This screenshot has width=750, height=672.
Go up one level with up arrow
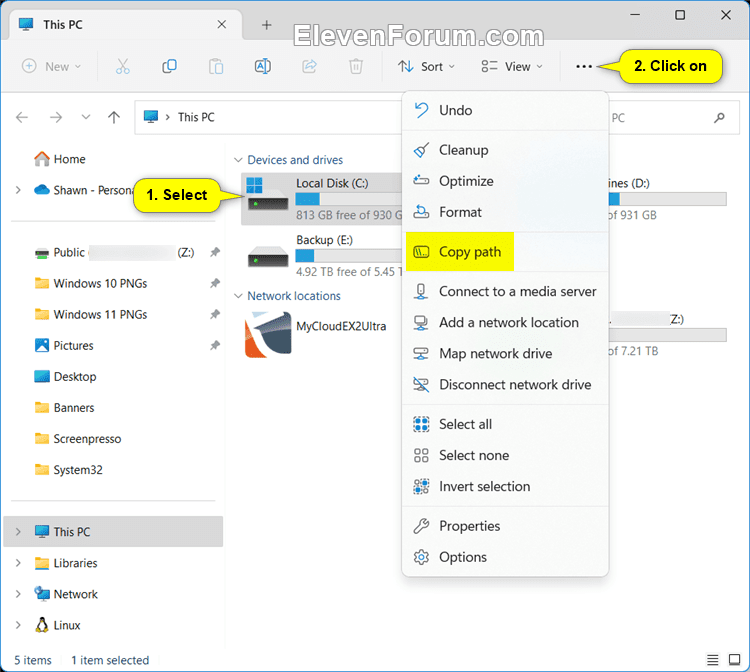[114, 117]
